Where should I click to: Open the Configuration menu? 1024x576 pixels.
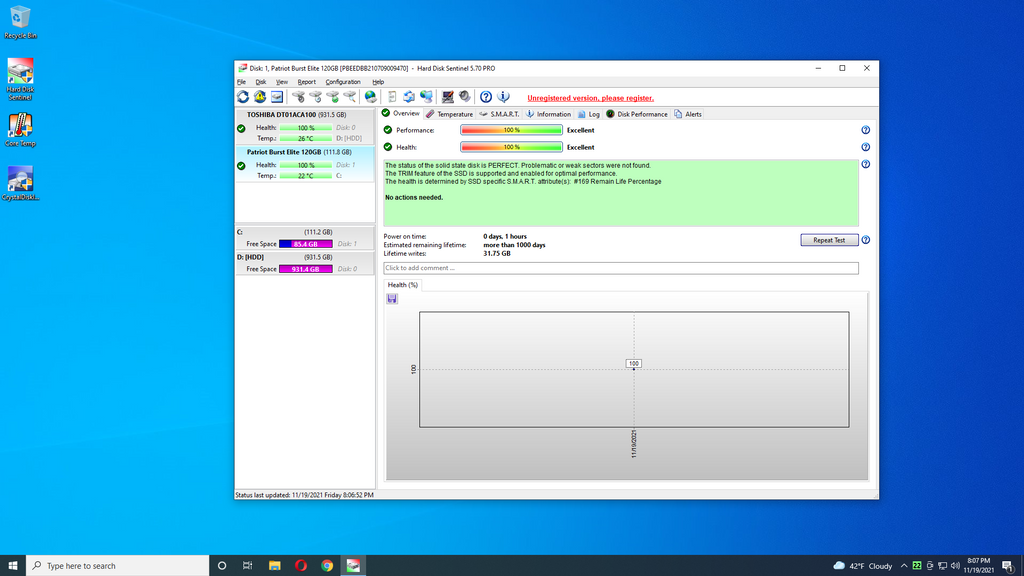[x=342, y=82]
